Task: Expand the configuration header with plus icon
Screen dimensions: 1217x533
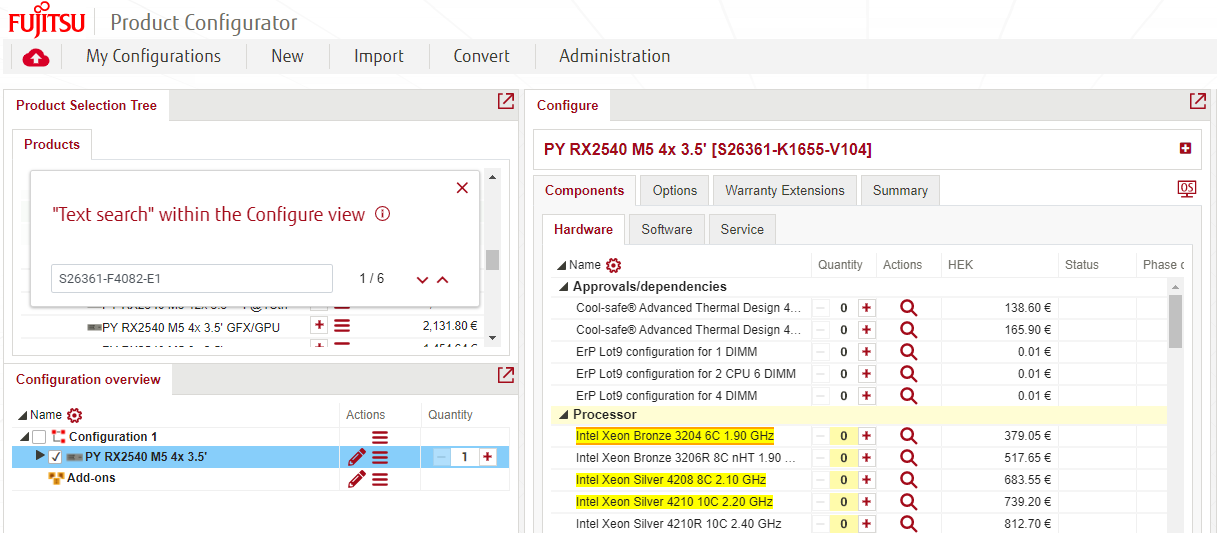Action: [x=1186, y=149]
